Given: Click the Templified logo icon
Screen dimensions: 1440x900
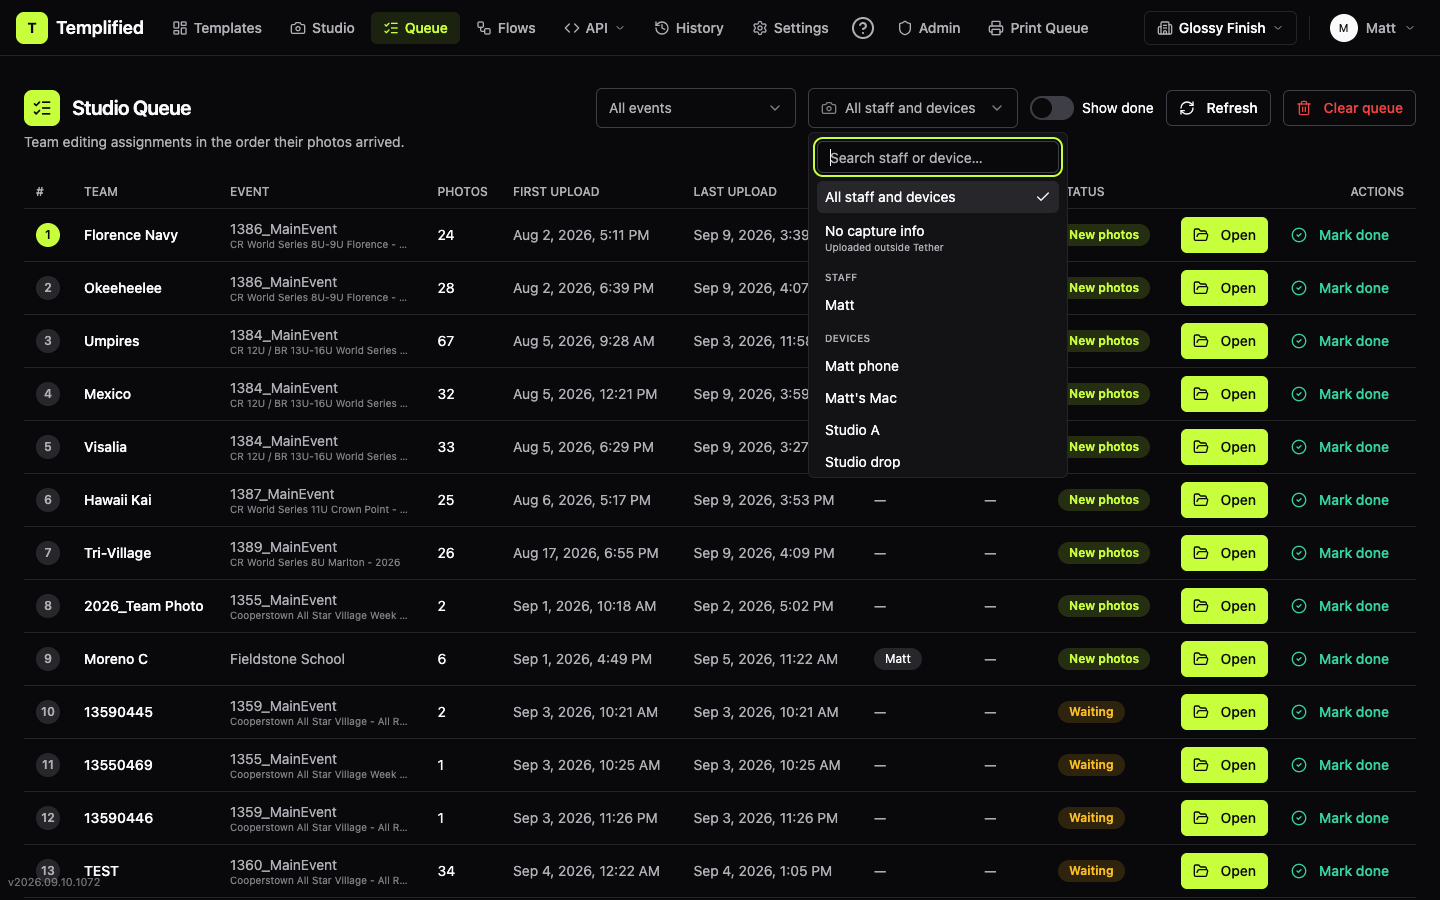Looking at the screenshot, I should (32, 28).
